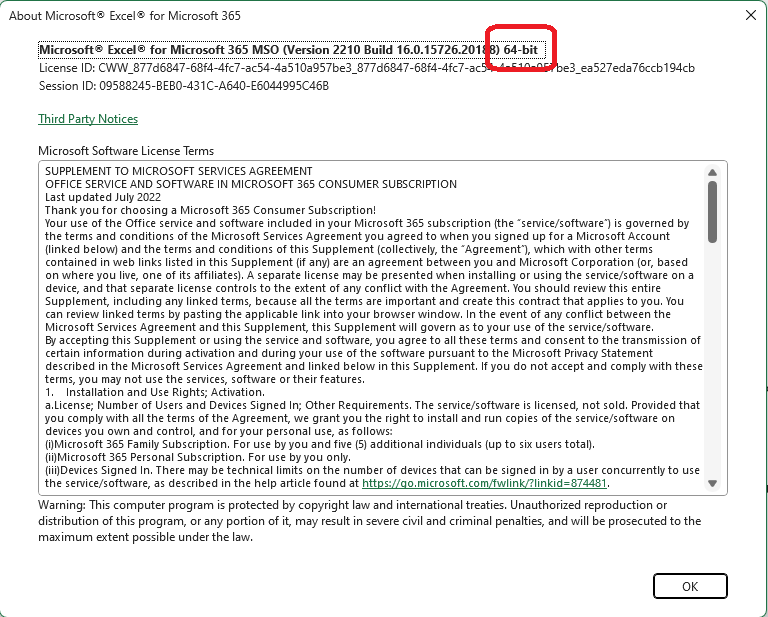The height and width of the screenshot is (617, 768).
Task: Click the 'SUPPLEMENT TO MICROSOFT SERVICES AGREEMENT' line
Action: coord(179,171)
